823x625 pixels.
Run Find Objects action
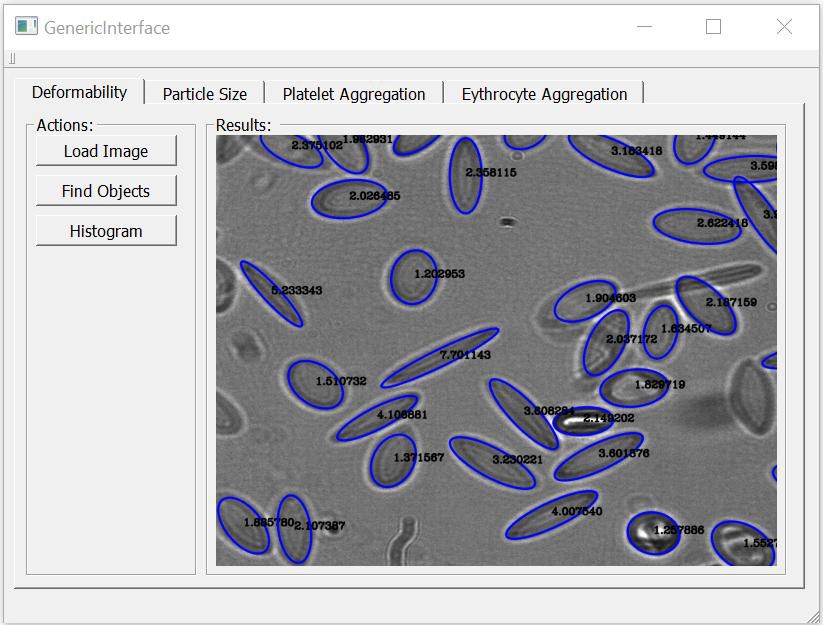106,191
